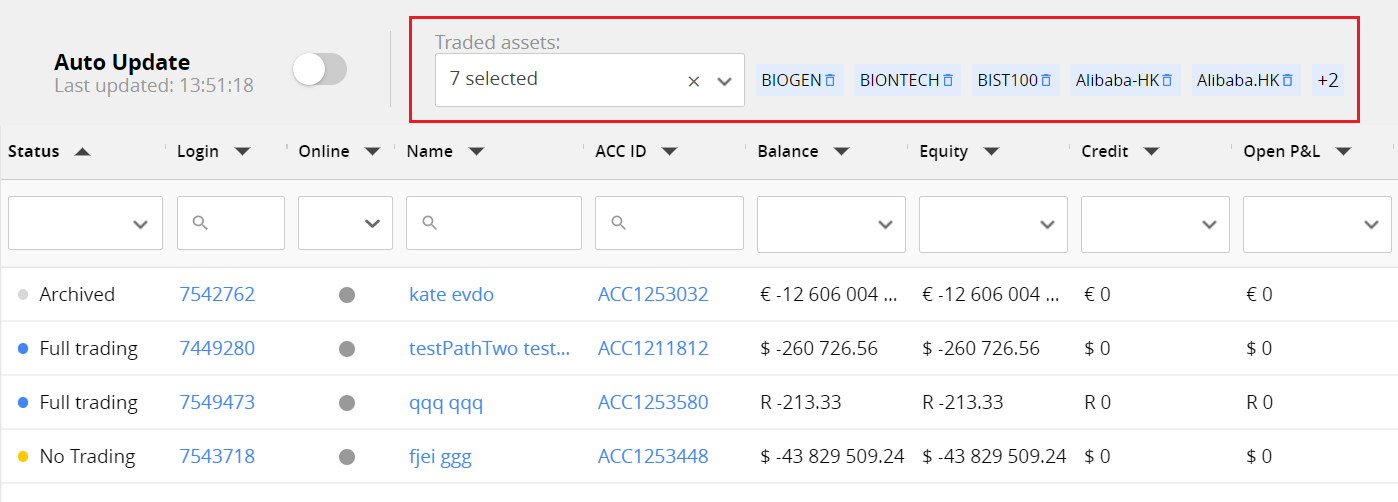Open the Name column sort arrow
Viewport: 1398px width, 502px height.
coord(477,152)
